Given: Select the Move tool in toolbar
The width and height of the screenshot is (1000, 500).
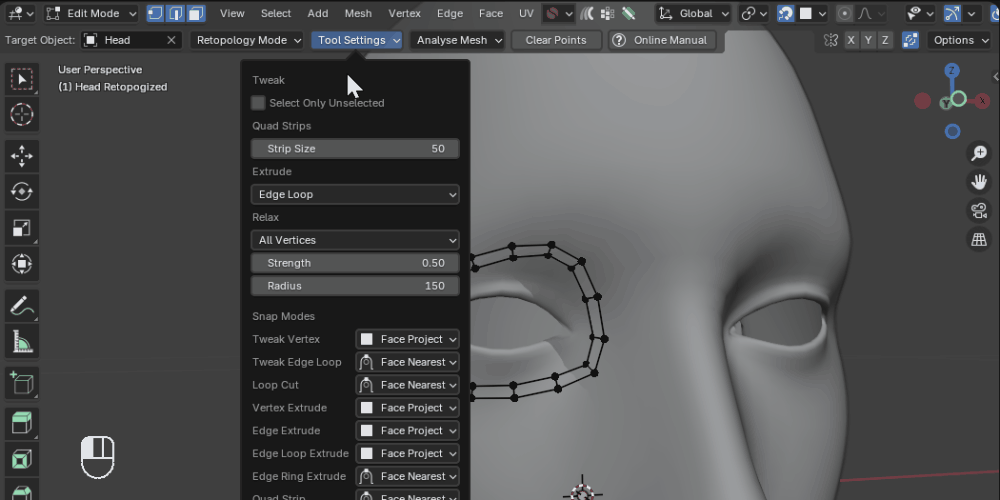Looking at the screenshot, I should pyautogui.click(x=22, y=155).
